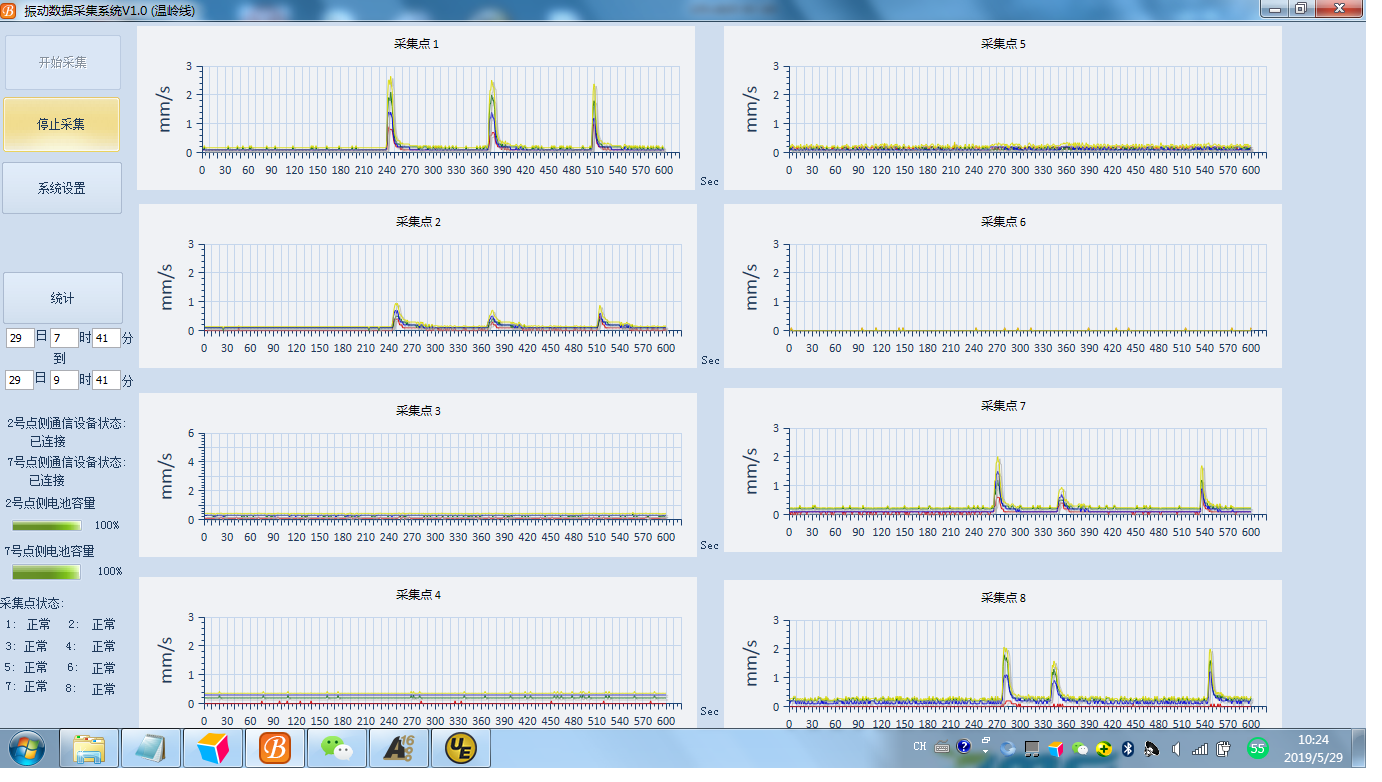
Task: Open the Notepad taskbar icon
Action: click(150, 748)
